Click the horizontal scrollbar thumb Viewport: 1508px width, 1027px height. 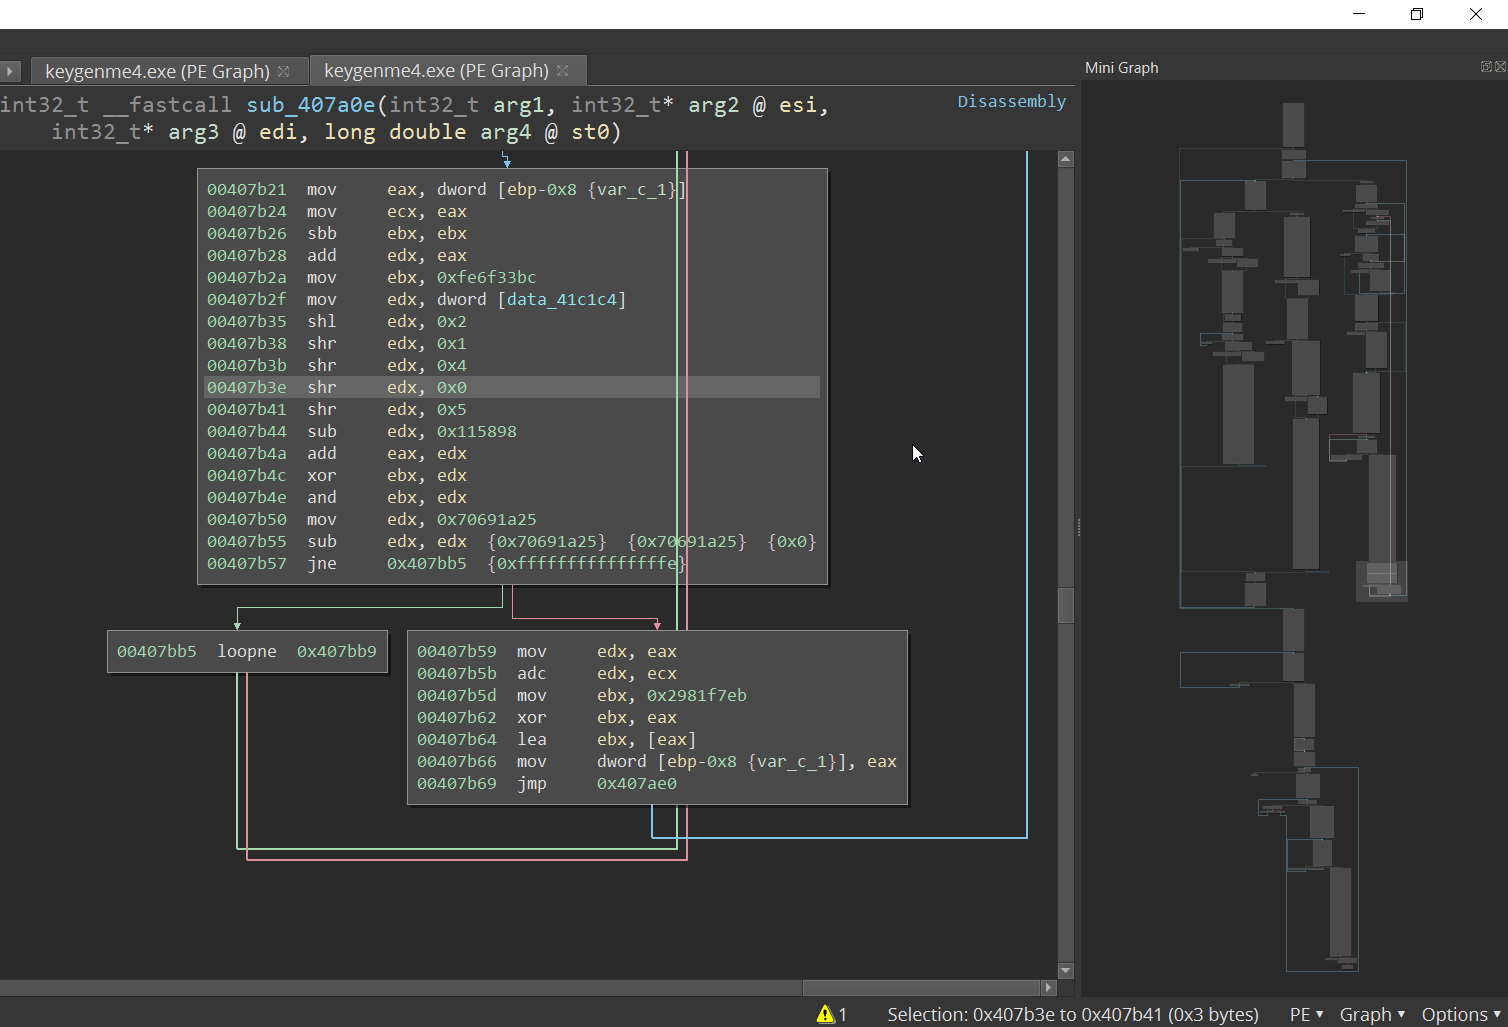(x=921, y=988)
